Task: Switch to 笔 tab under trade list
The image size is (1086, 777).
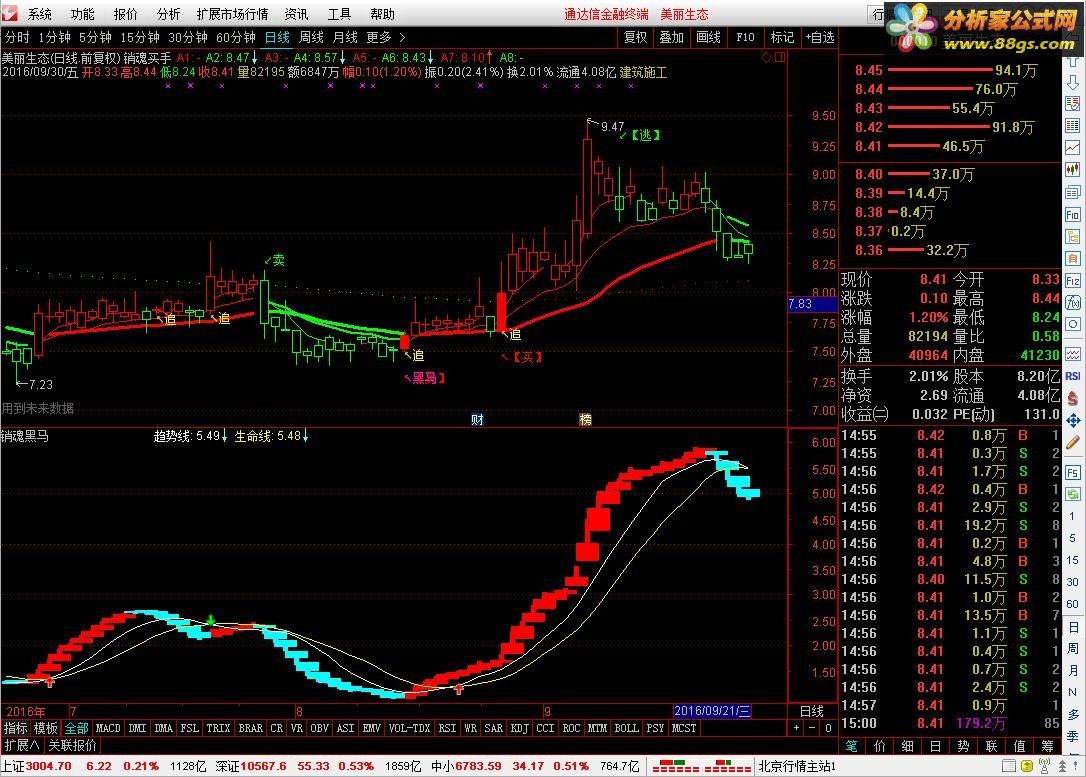Action: point(852,746)
